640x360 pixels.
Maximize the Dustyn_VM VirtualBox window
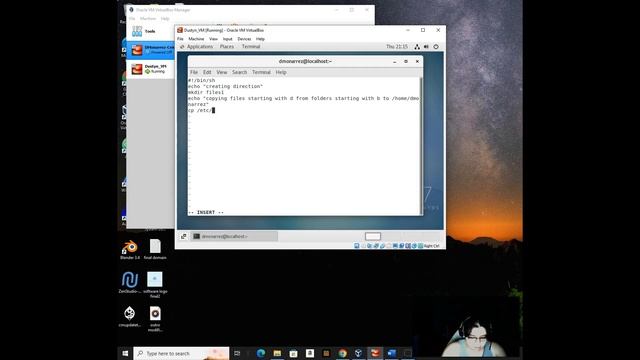423,30
